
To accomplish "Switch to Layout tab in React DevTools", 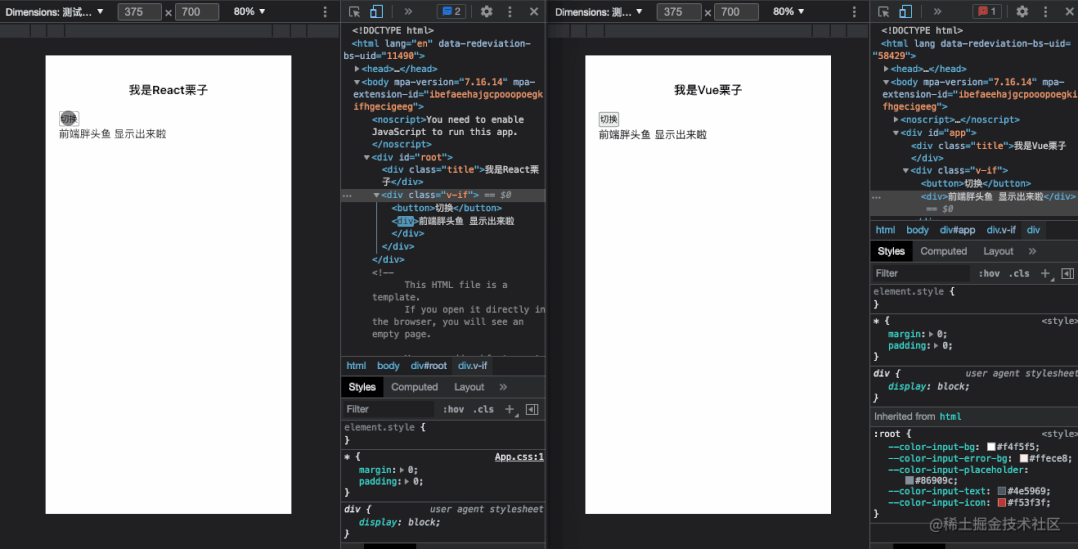I will (x=469, y=387).
